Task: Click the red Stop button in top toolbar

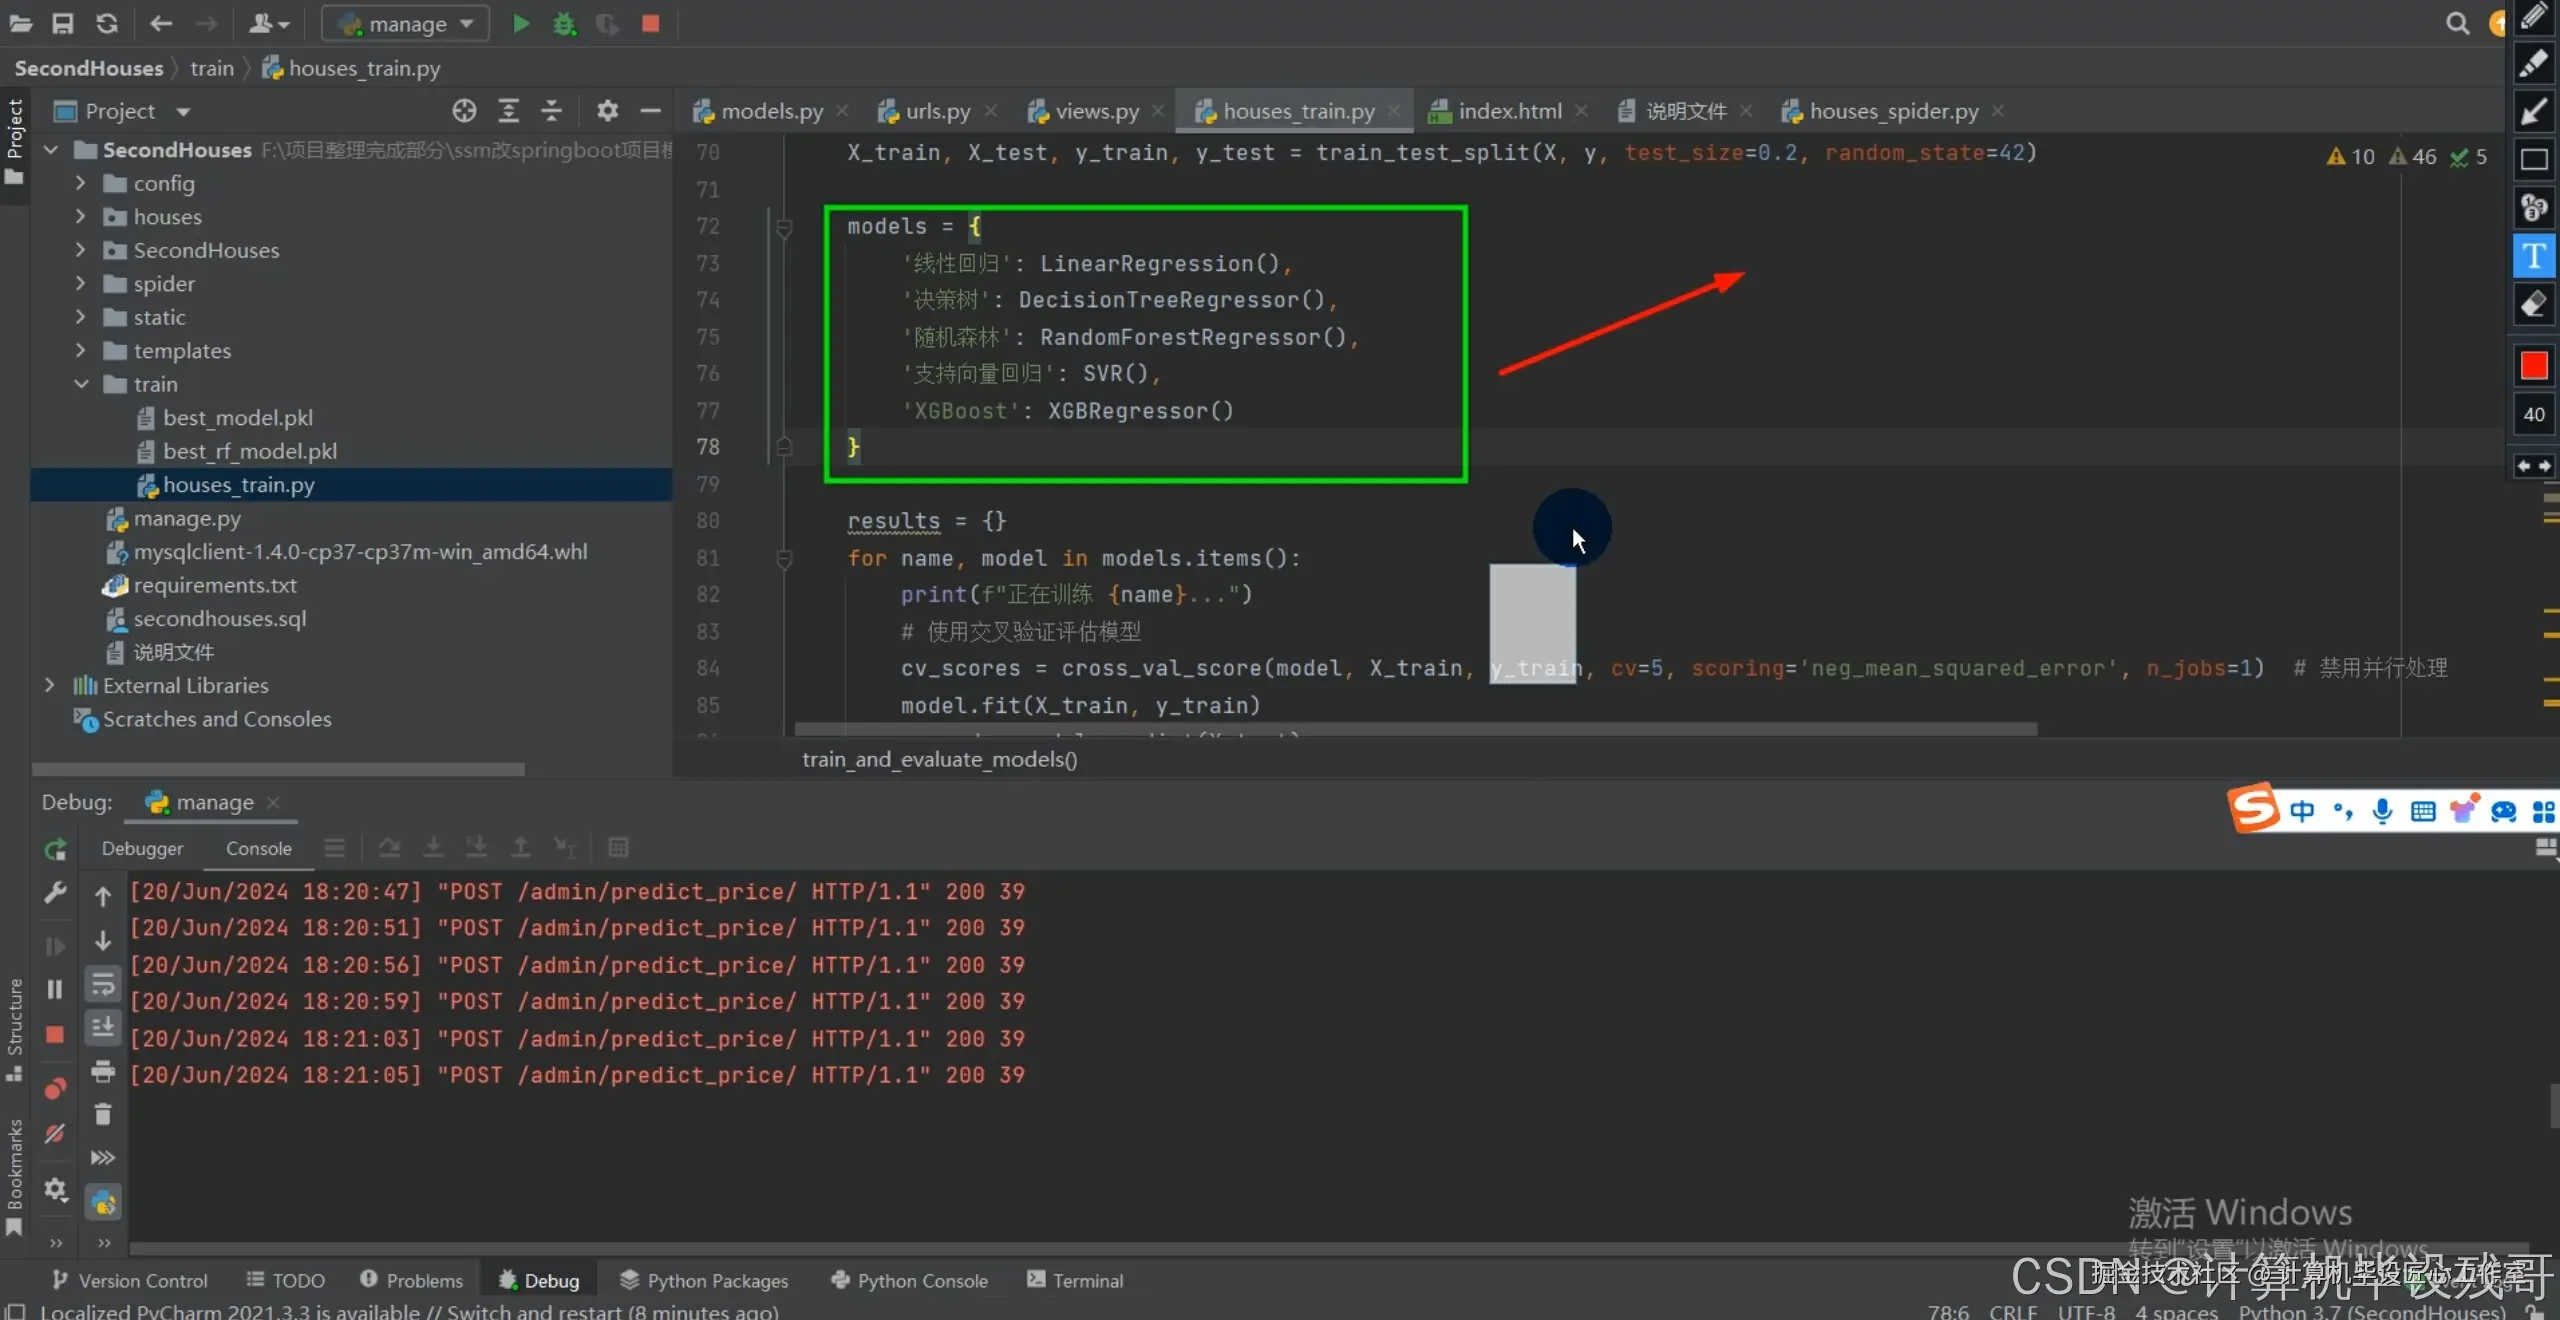Action: coord(650,23)
